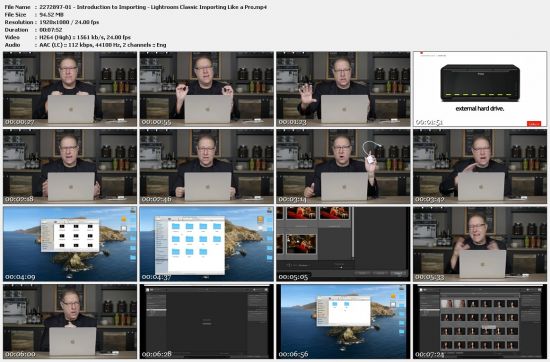Open the frame stamped 00:00:55

(207, 89)
